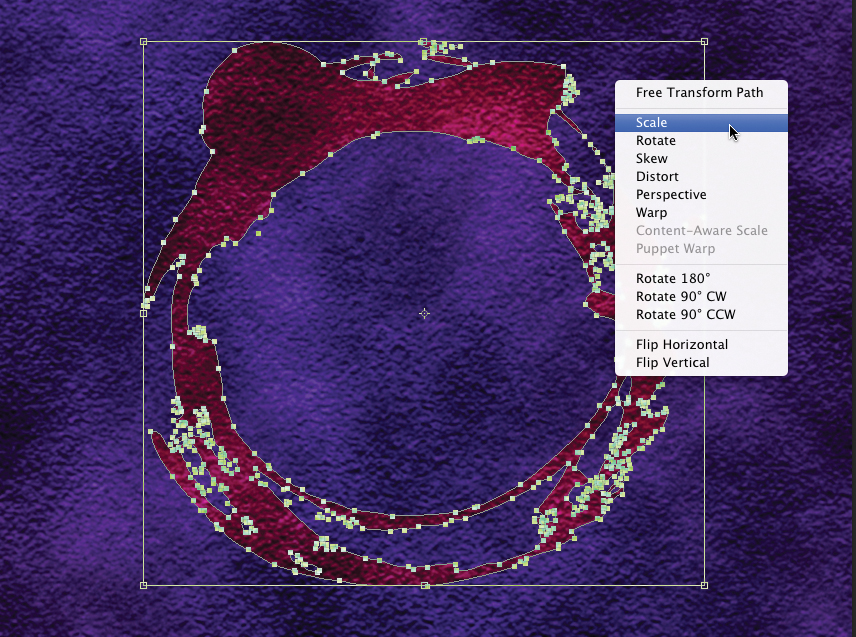Screen dimensions: 856x637
Task: Click the transform center reference point crosshair
Action: (424, 313)
